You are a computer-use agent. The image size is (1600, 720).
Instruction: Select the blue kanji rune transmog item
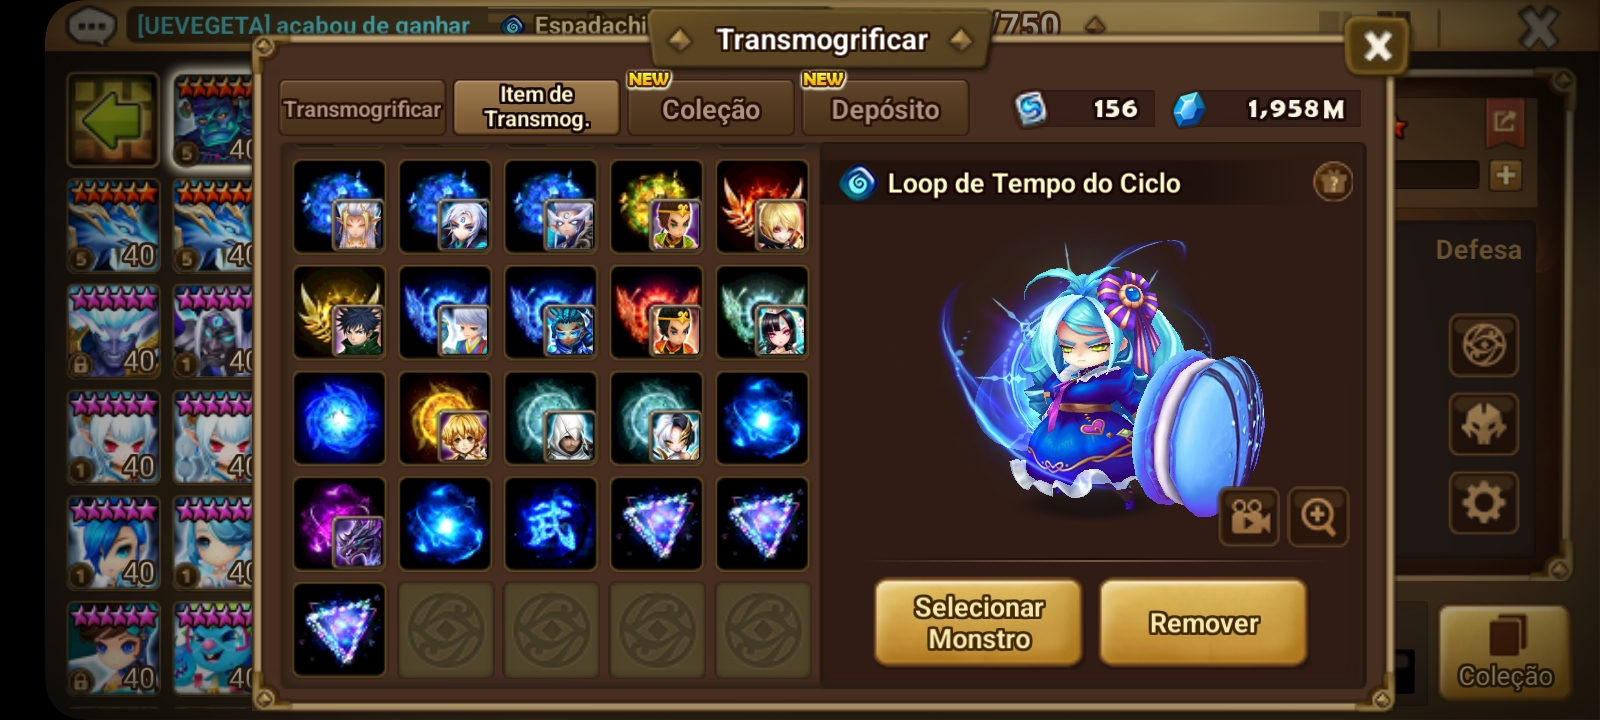pos(550,524)
